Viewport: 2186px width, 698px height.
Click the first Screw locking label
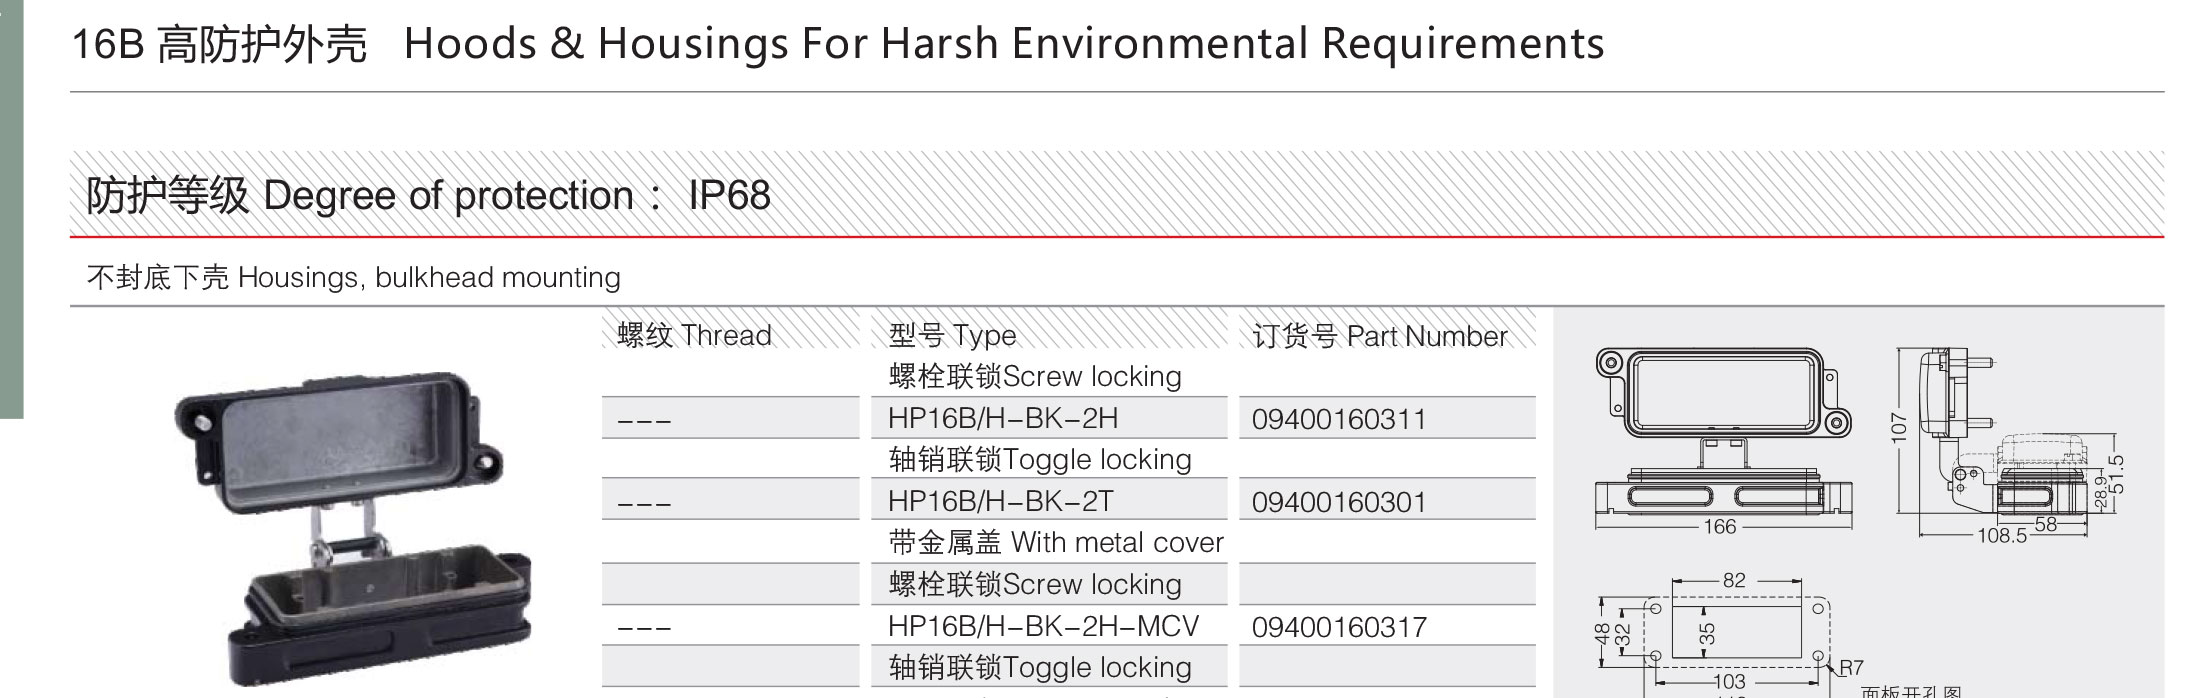1035,376
